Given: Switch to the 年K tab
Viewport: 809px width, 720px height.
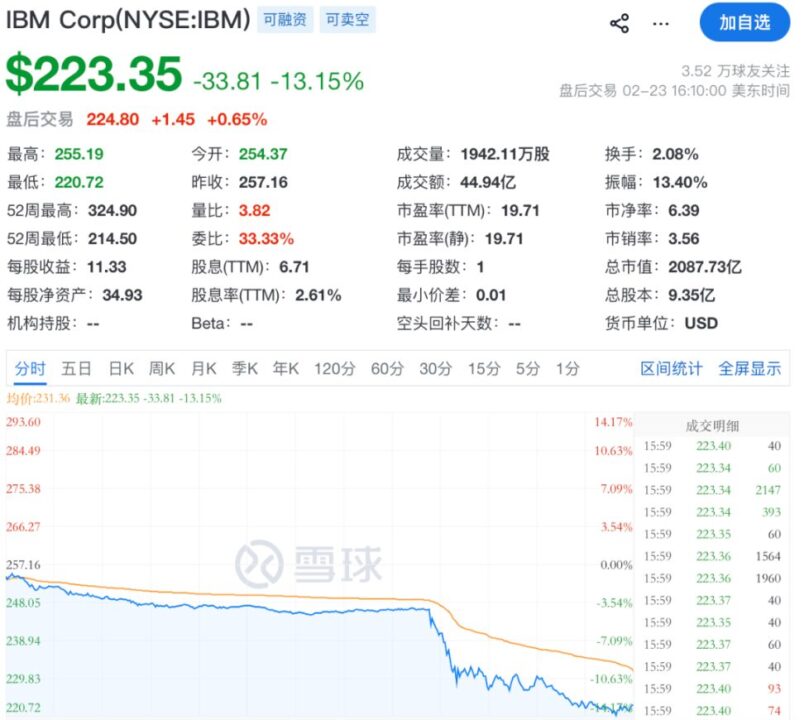Looking at the screenshot, I should tap(286, 368).
